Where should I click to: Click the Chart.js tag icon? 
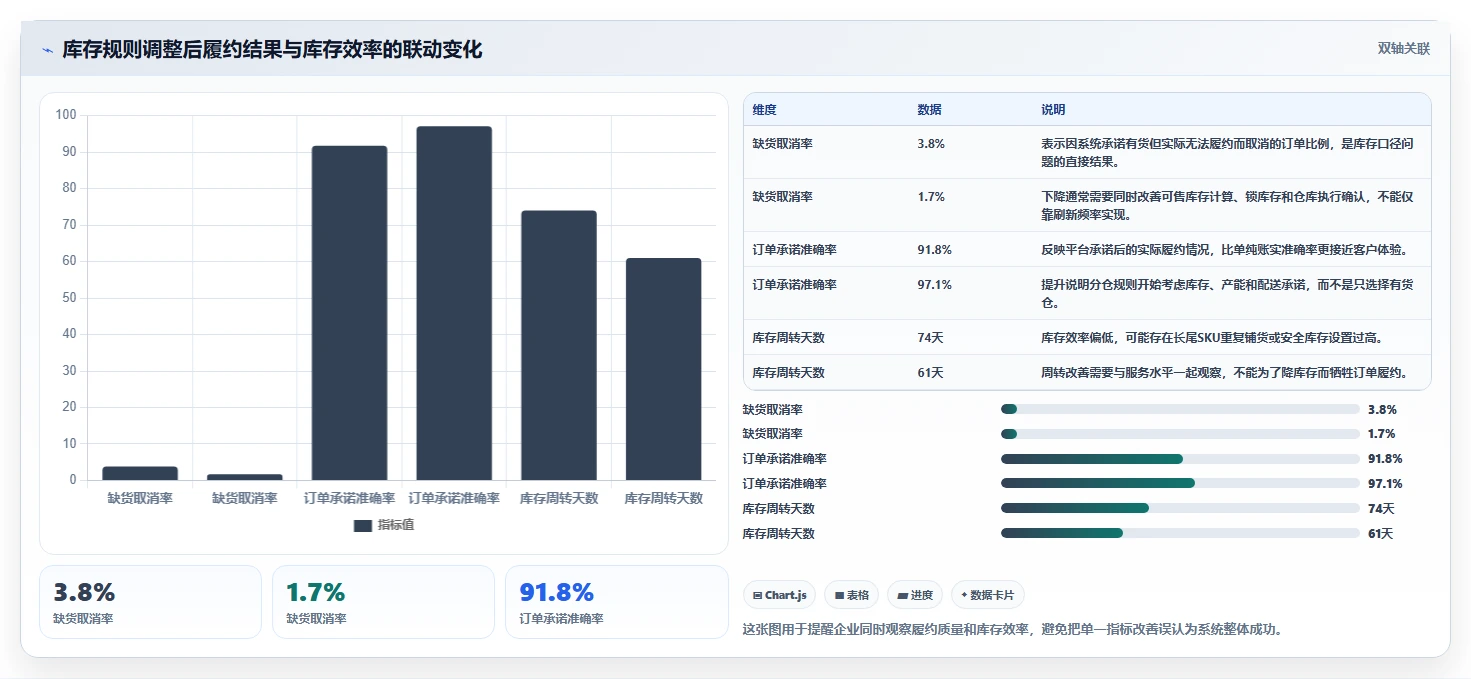757,595
